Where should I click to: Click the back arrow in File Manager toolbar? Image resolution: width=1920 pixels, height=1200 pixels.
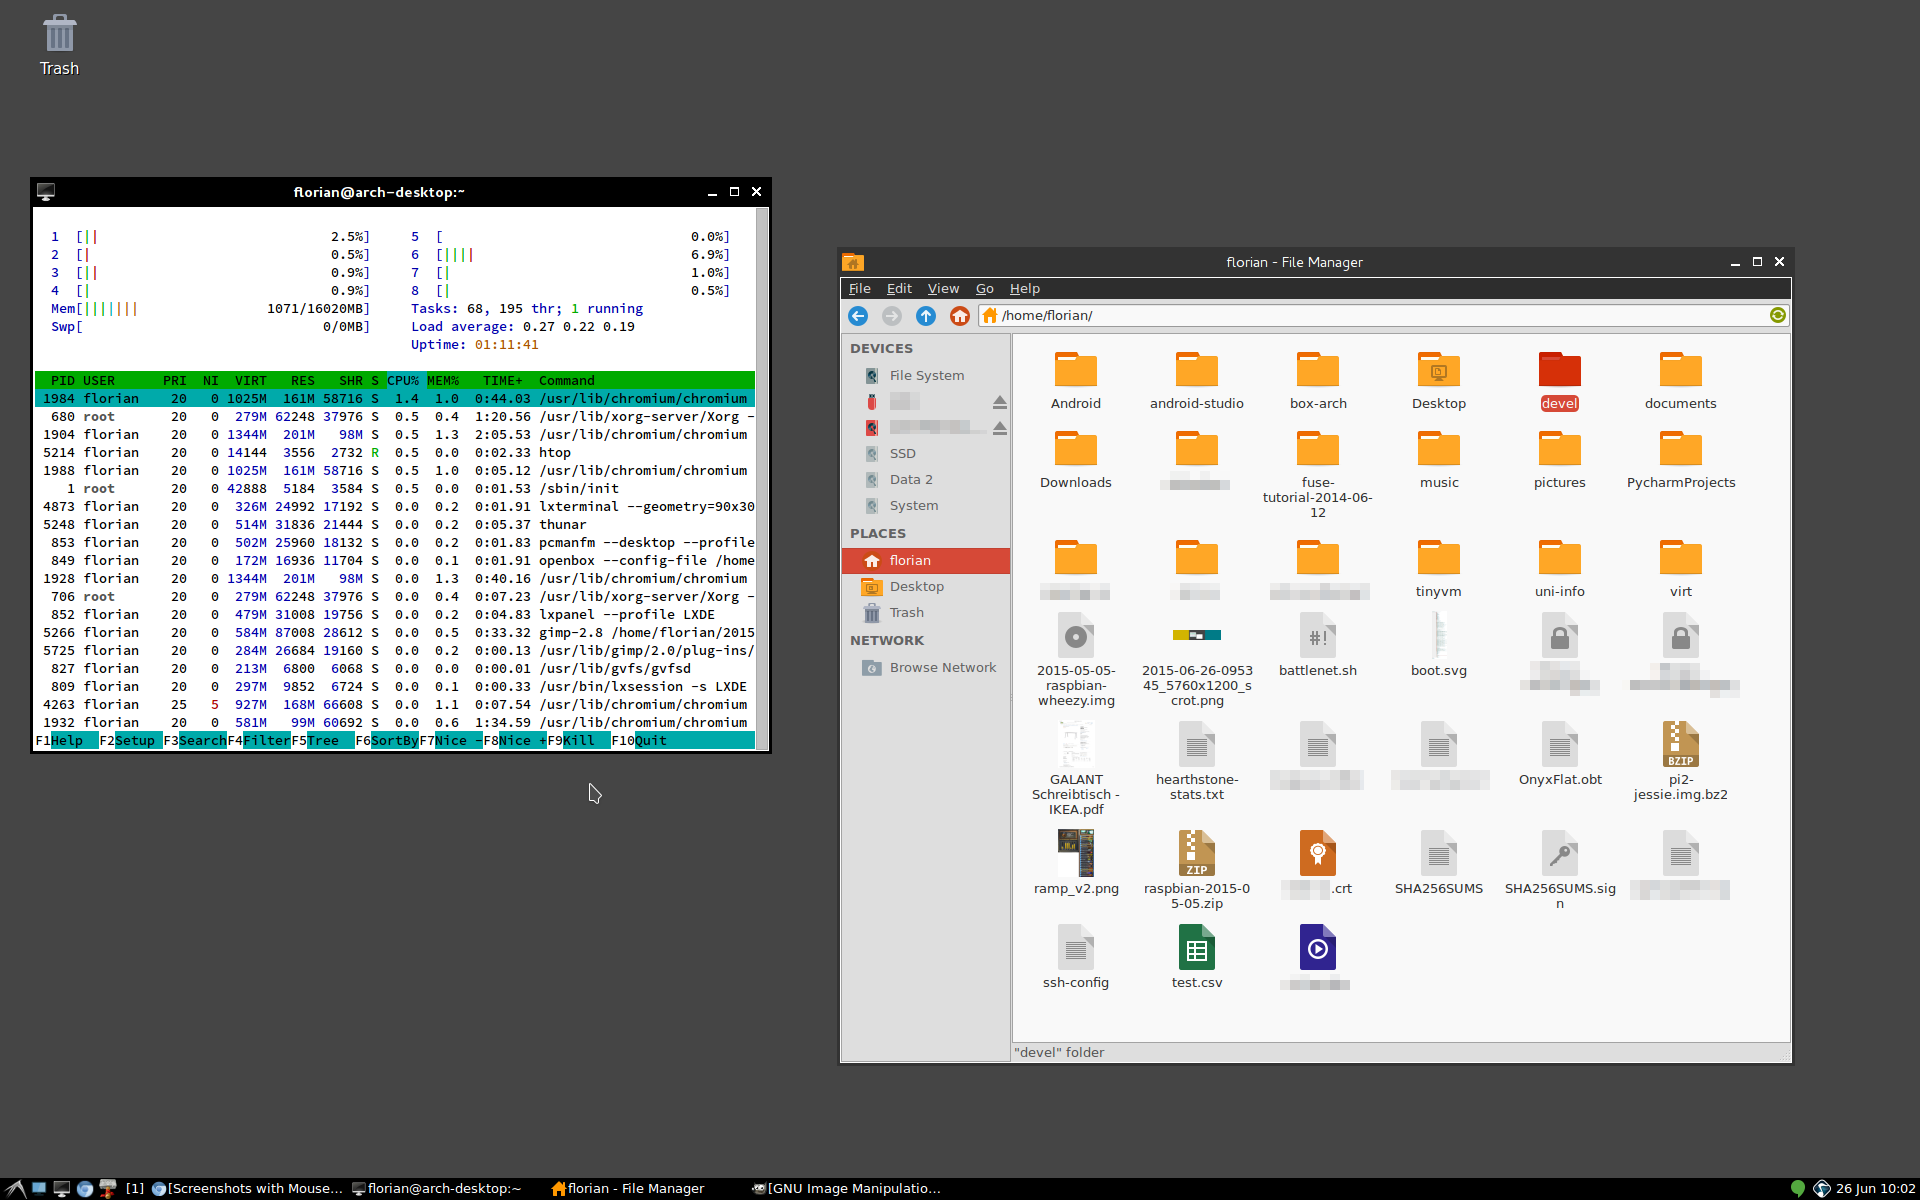(858, 316)
